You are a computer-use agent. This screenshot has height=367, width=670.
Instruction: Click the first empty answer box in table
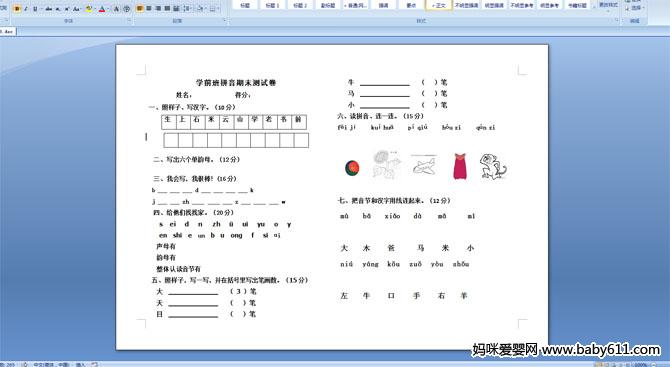[x=171, y=140]
